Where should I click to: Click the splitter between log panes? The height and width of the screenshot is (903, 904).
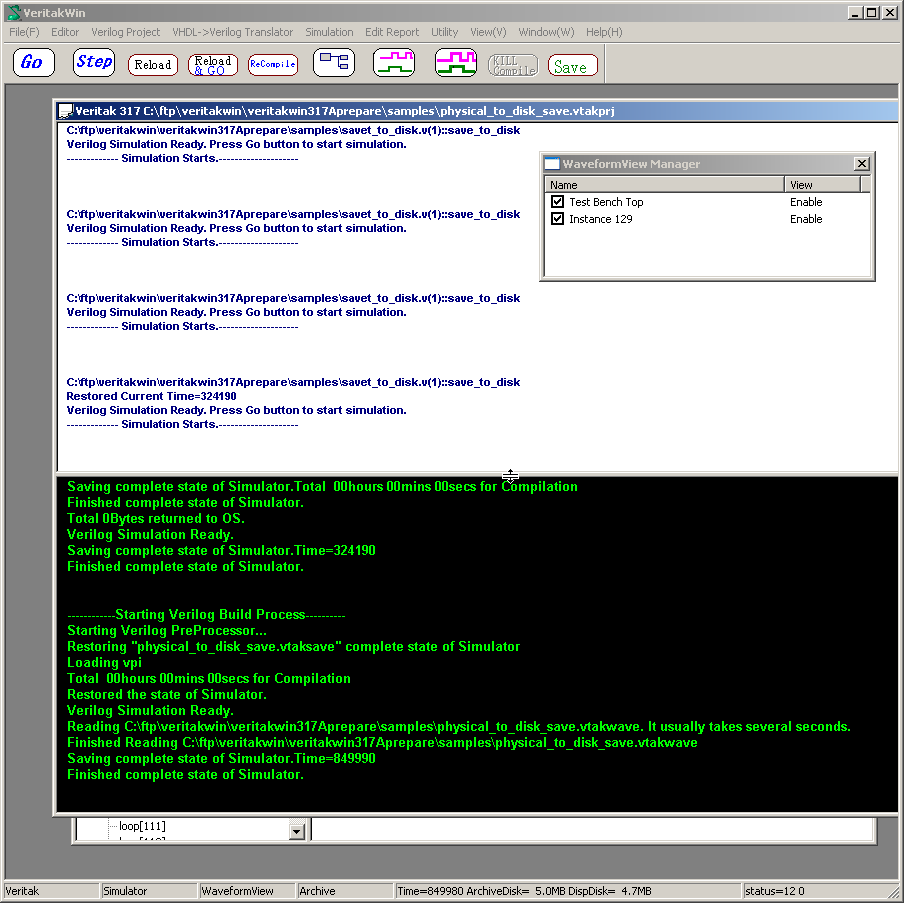point(477,474)
